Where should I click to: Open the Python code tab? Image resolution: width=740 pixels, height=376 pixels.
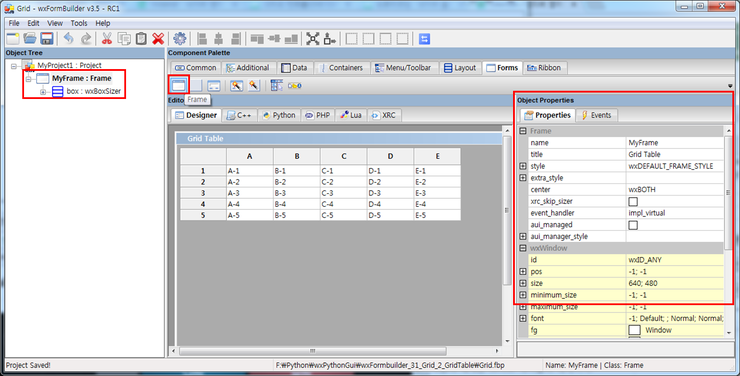coord(279,115)
